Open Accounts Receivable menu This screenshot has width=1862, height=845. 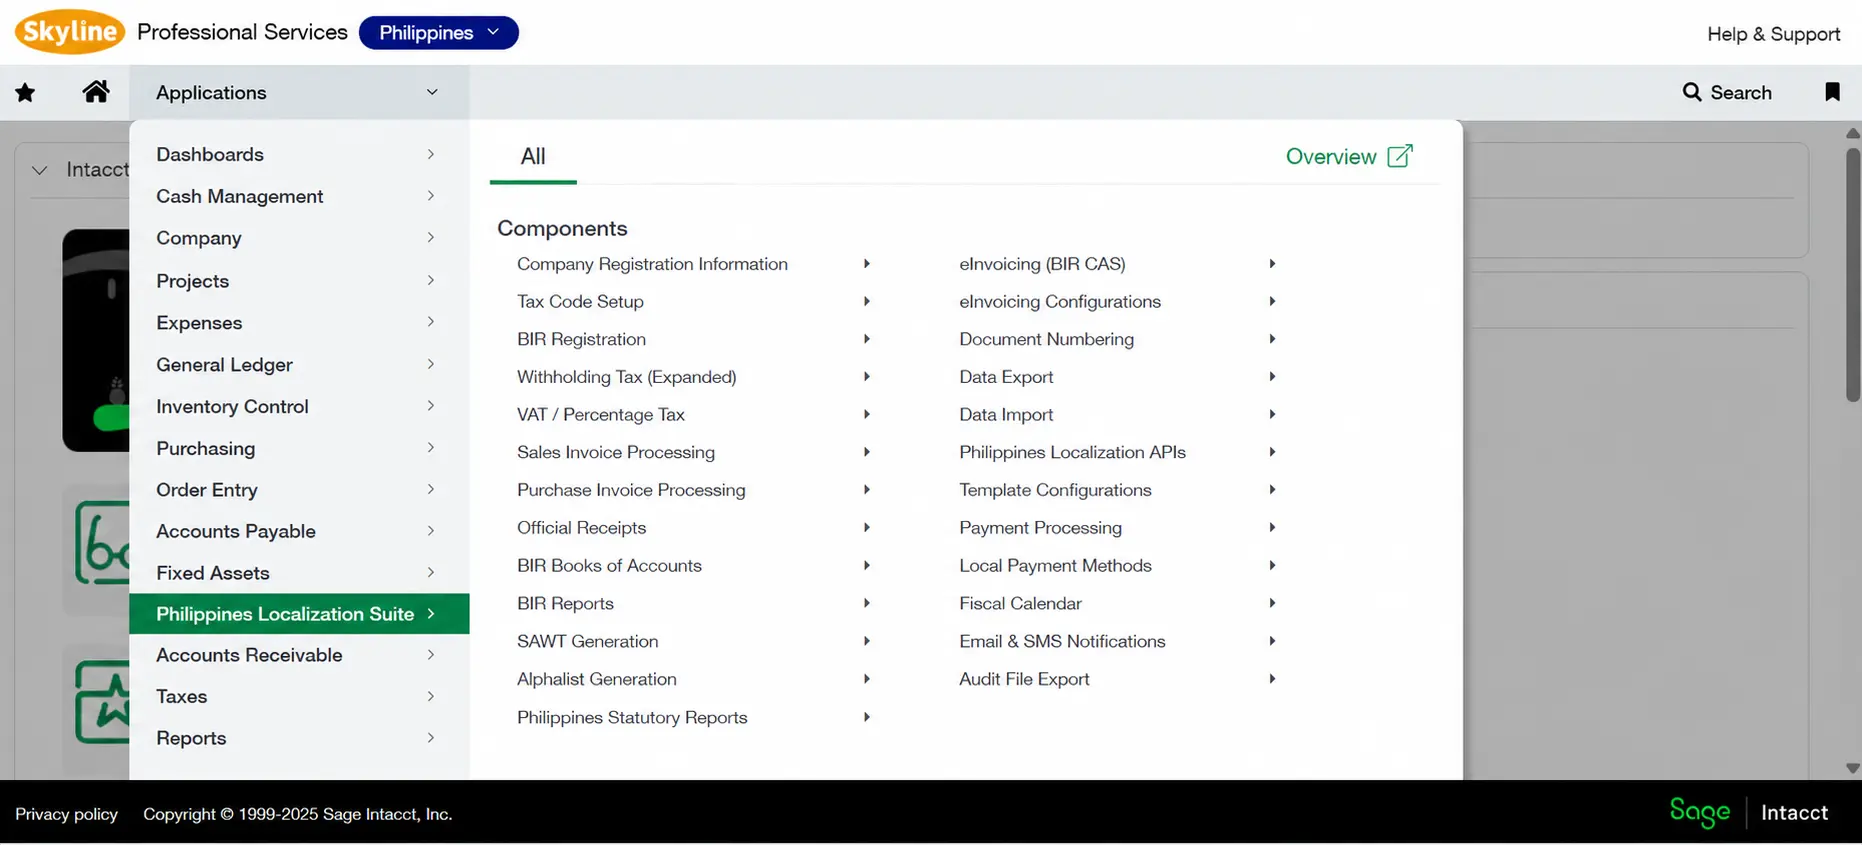[299, 655]
